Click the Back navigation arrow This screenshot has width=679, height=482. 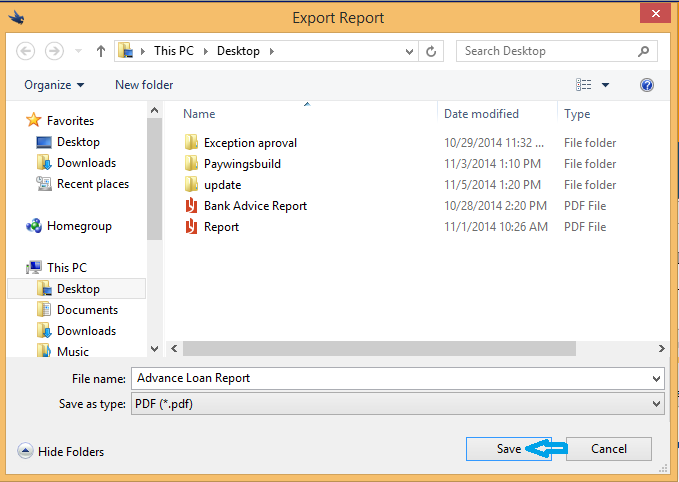coord(26,51)
